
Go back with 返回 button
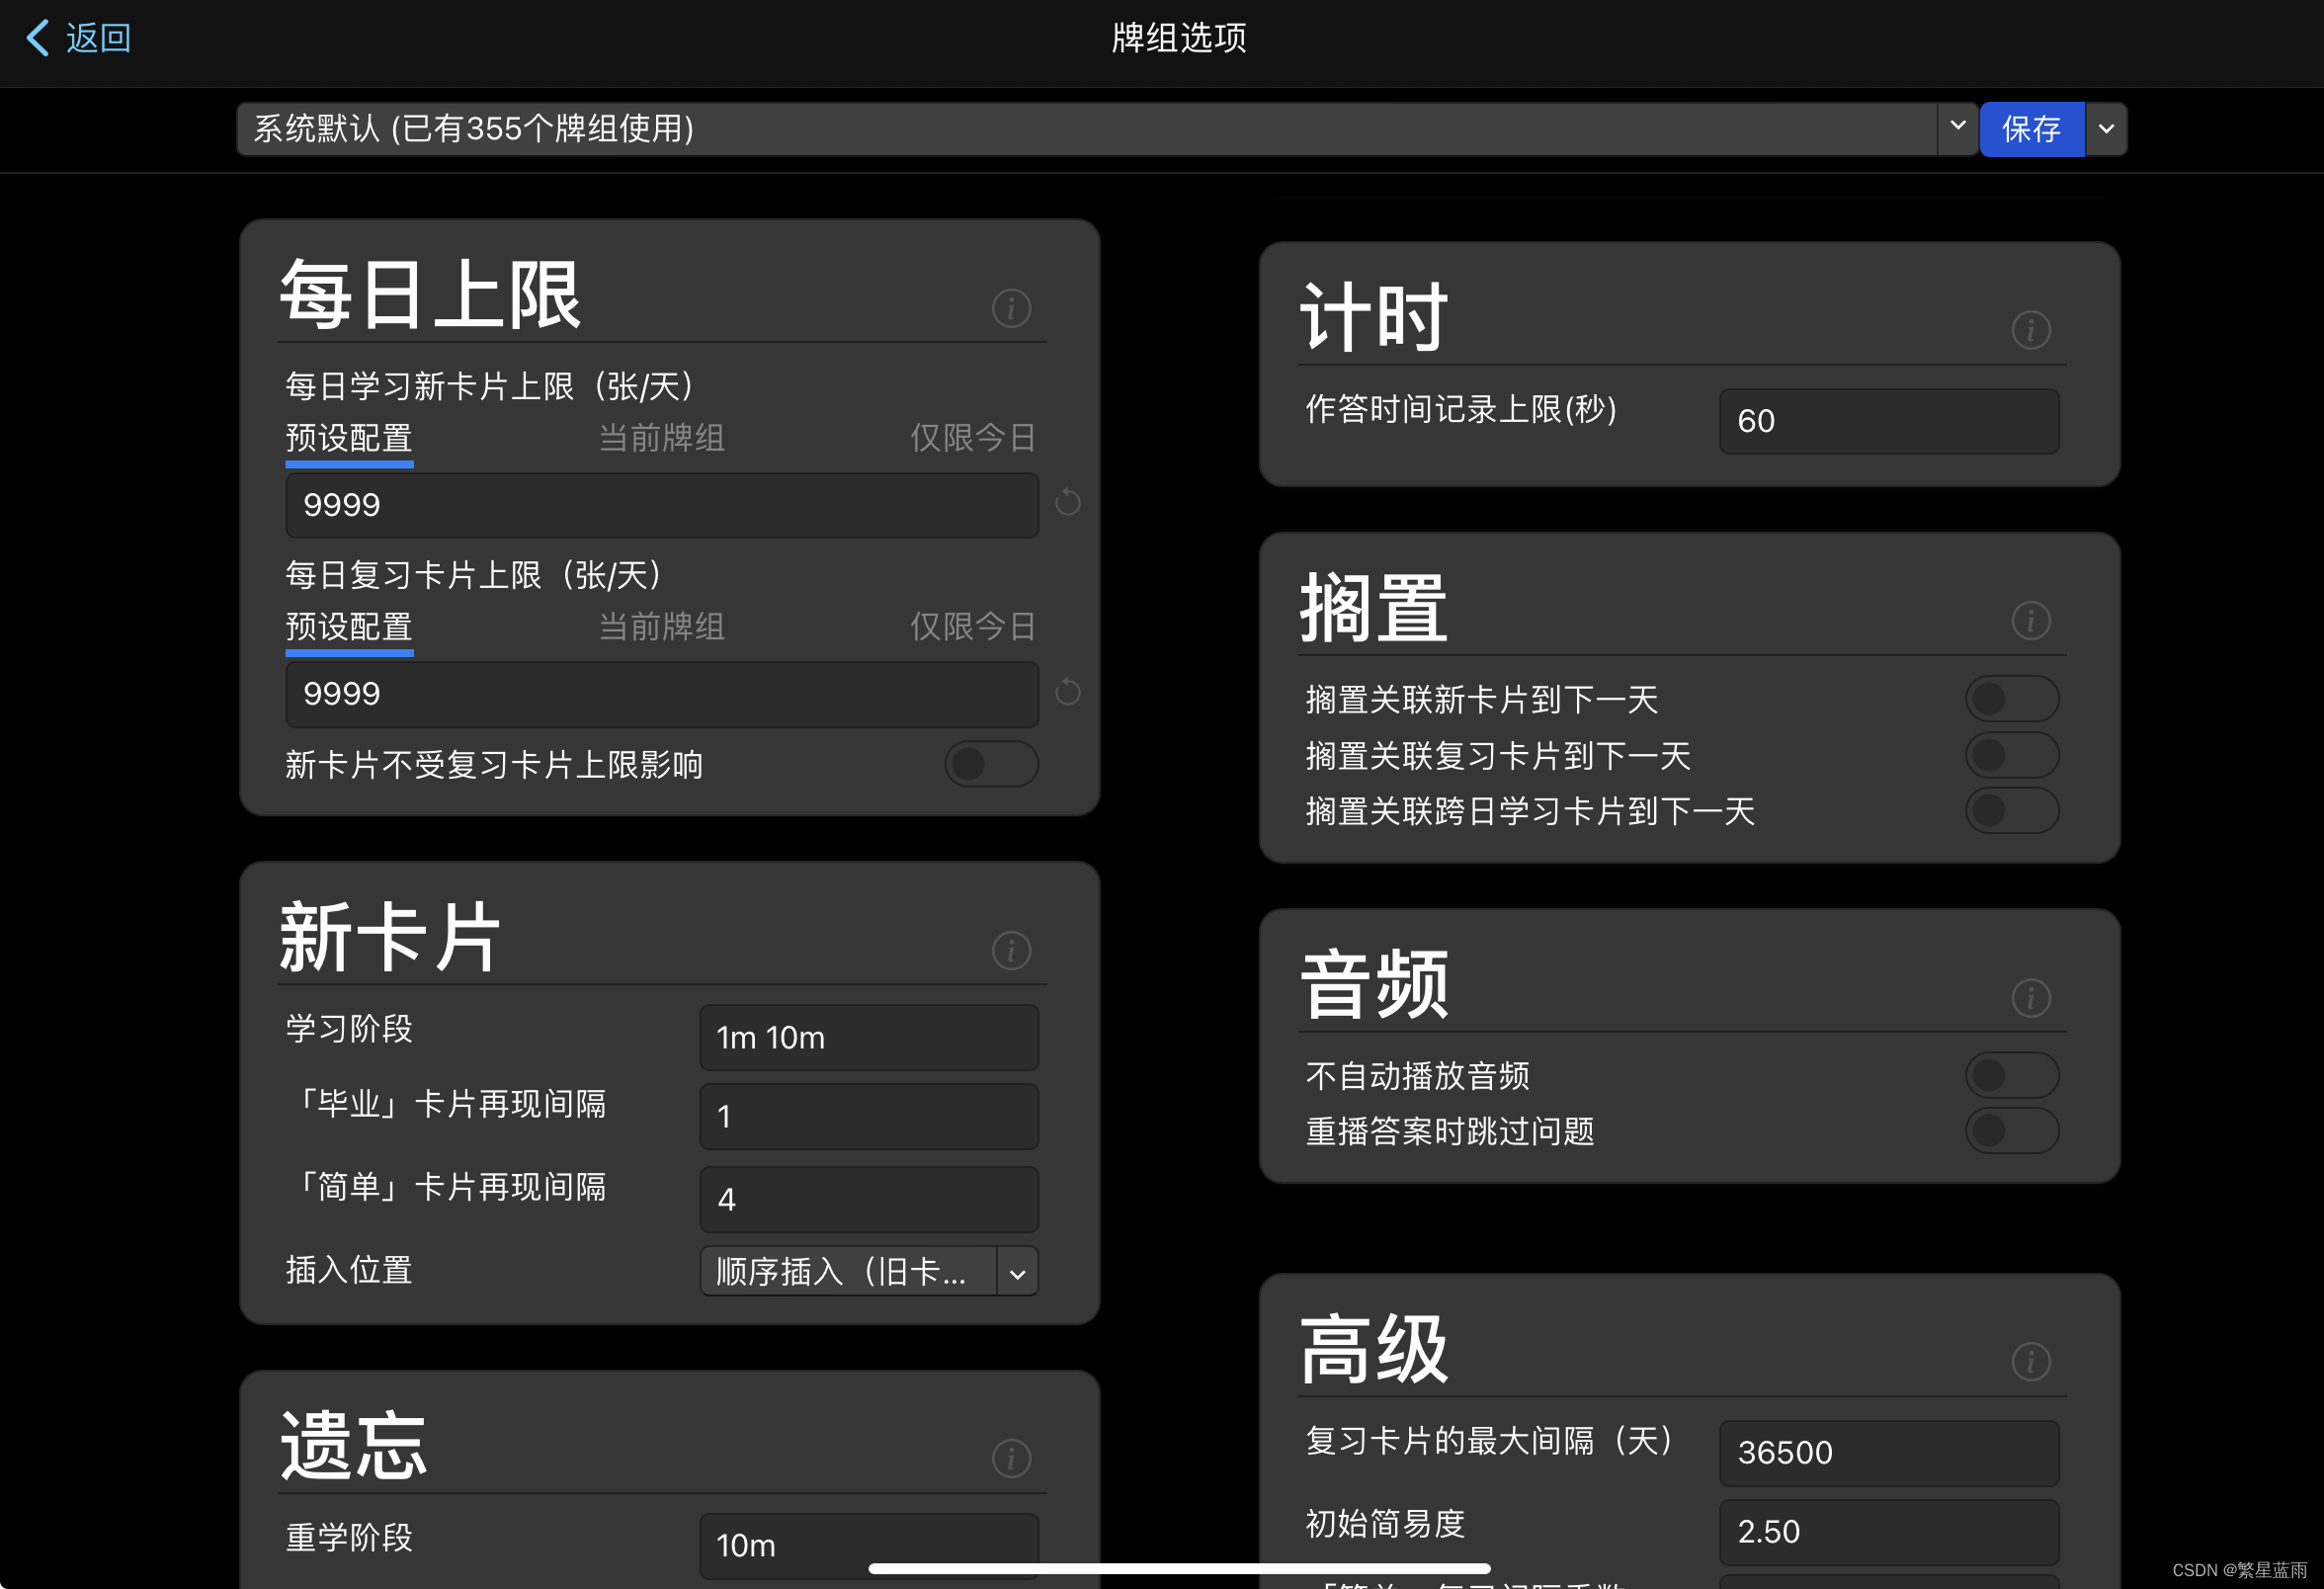(x=78, y=38)
